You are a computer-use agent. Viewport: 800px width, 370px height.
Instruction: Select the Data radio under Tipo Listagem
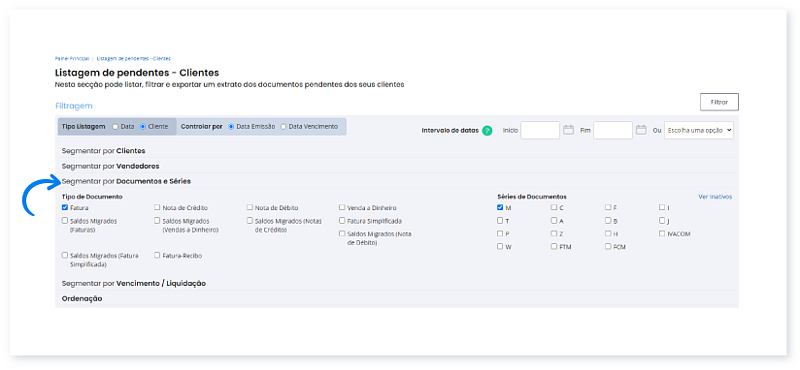[x=115, y=127]
